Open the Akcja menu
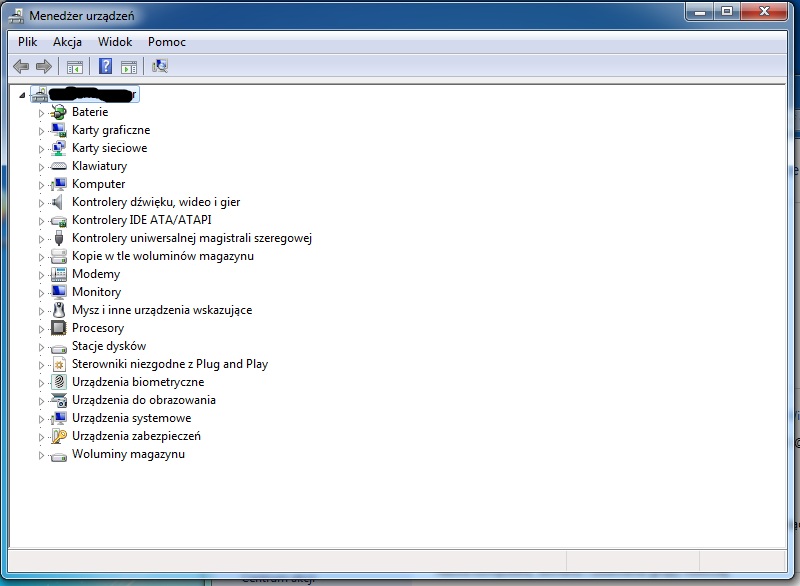The width and height of the screenshot is (800, 586). (67, 42)
